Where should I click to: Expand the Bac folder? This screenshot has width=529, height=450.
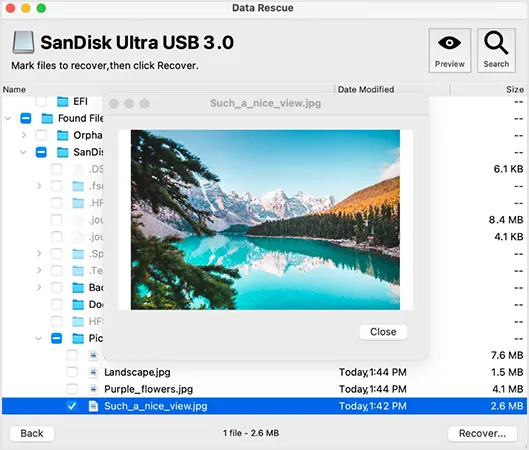(x=39, y=287)
